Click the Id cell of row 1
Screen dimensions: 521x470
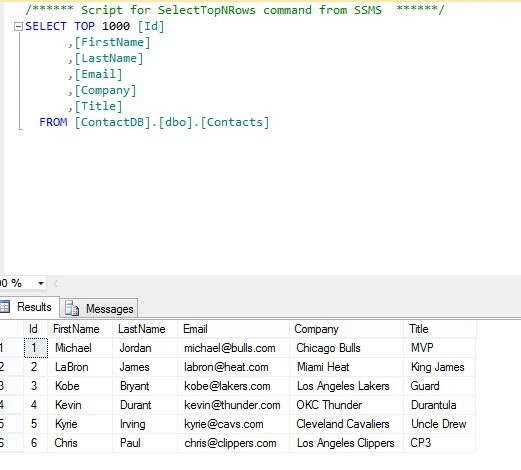coord(36,348)
